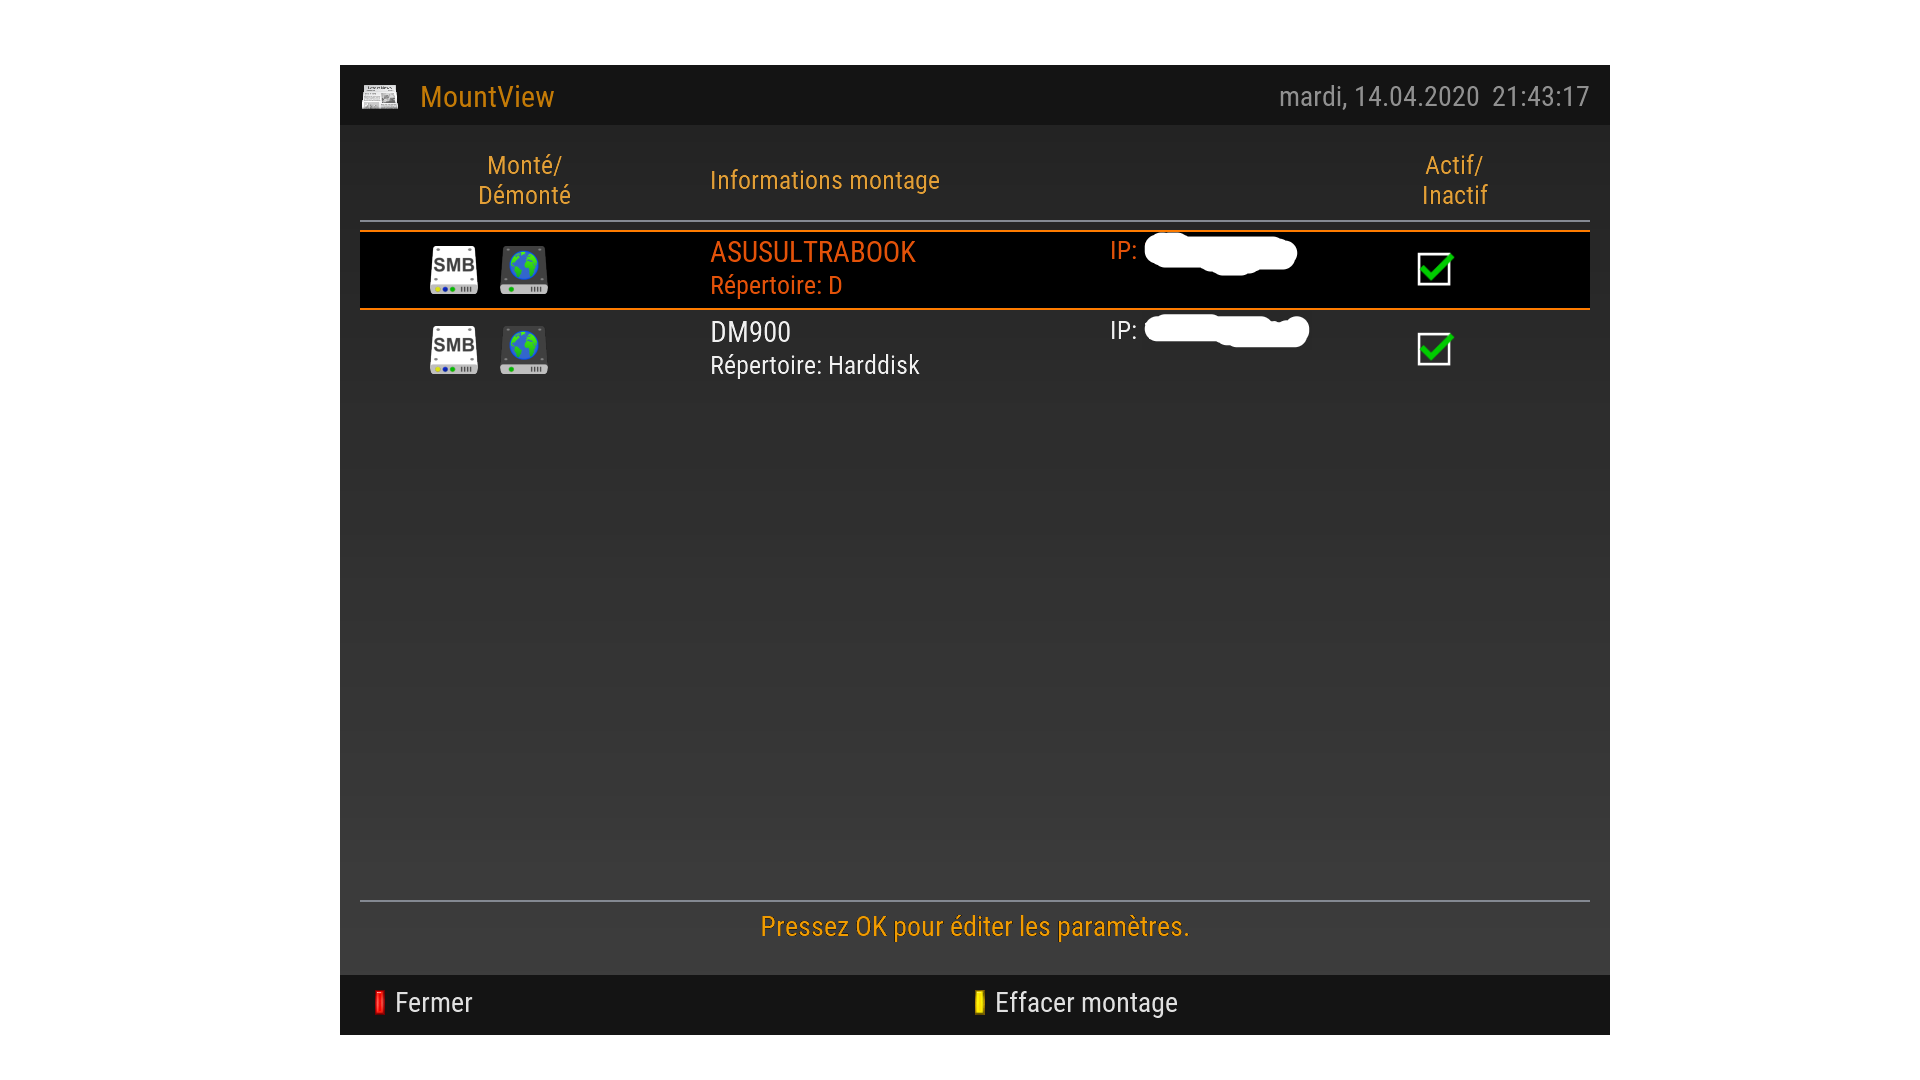Click the MountView newspaper icon
Viewport: 1920px width, 1080px height.
pyautogui.click(x=379, y=97)
